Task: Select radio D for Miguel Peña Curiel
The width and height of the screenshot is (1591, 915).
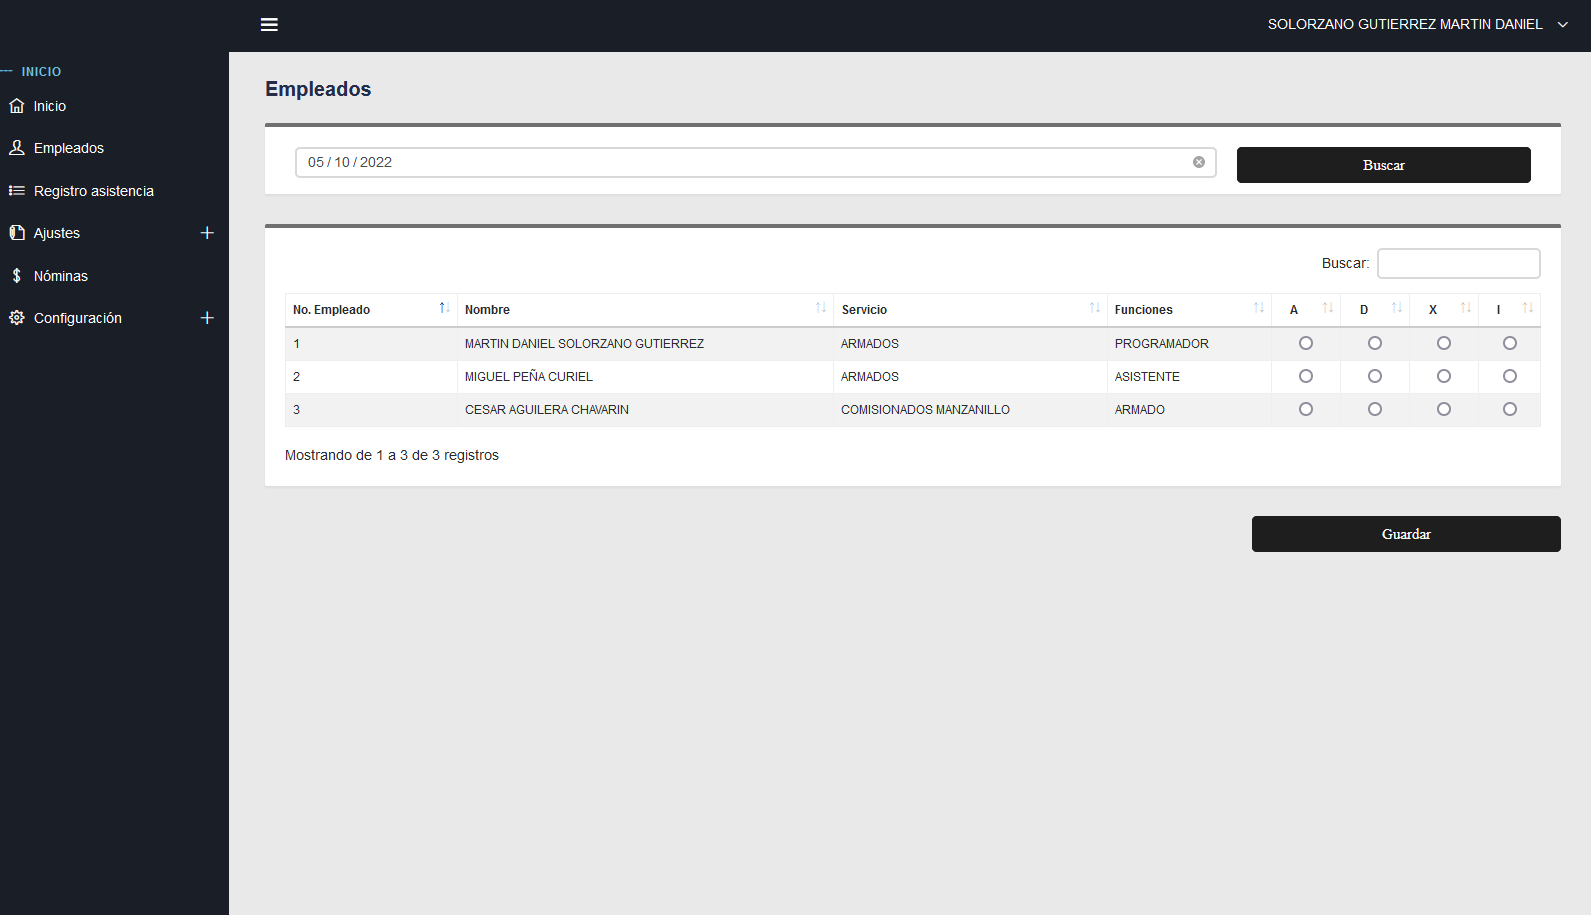Action: [x=1375, y=376]
